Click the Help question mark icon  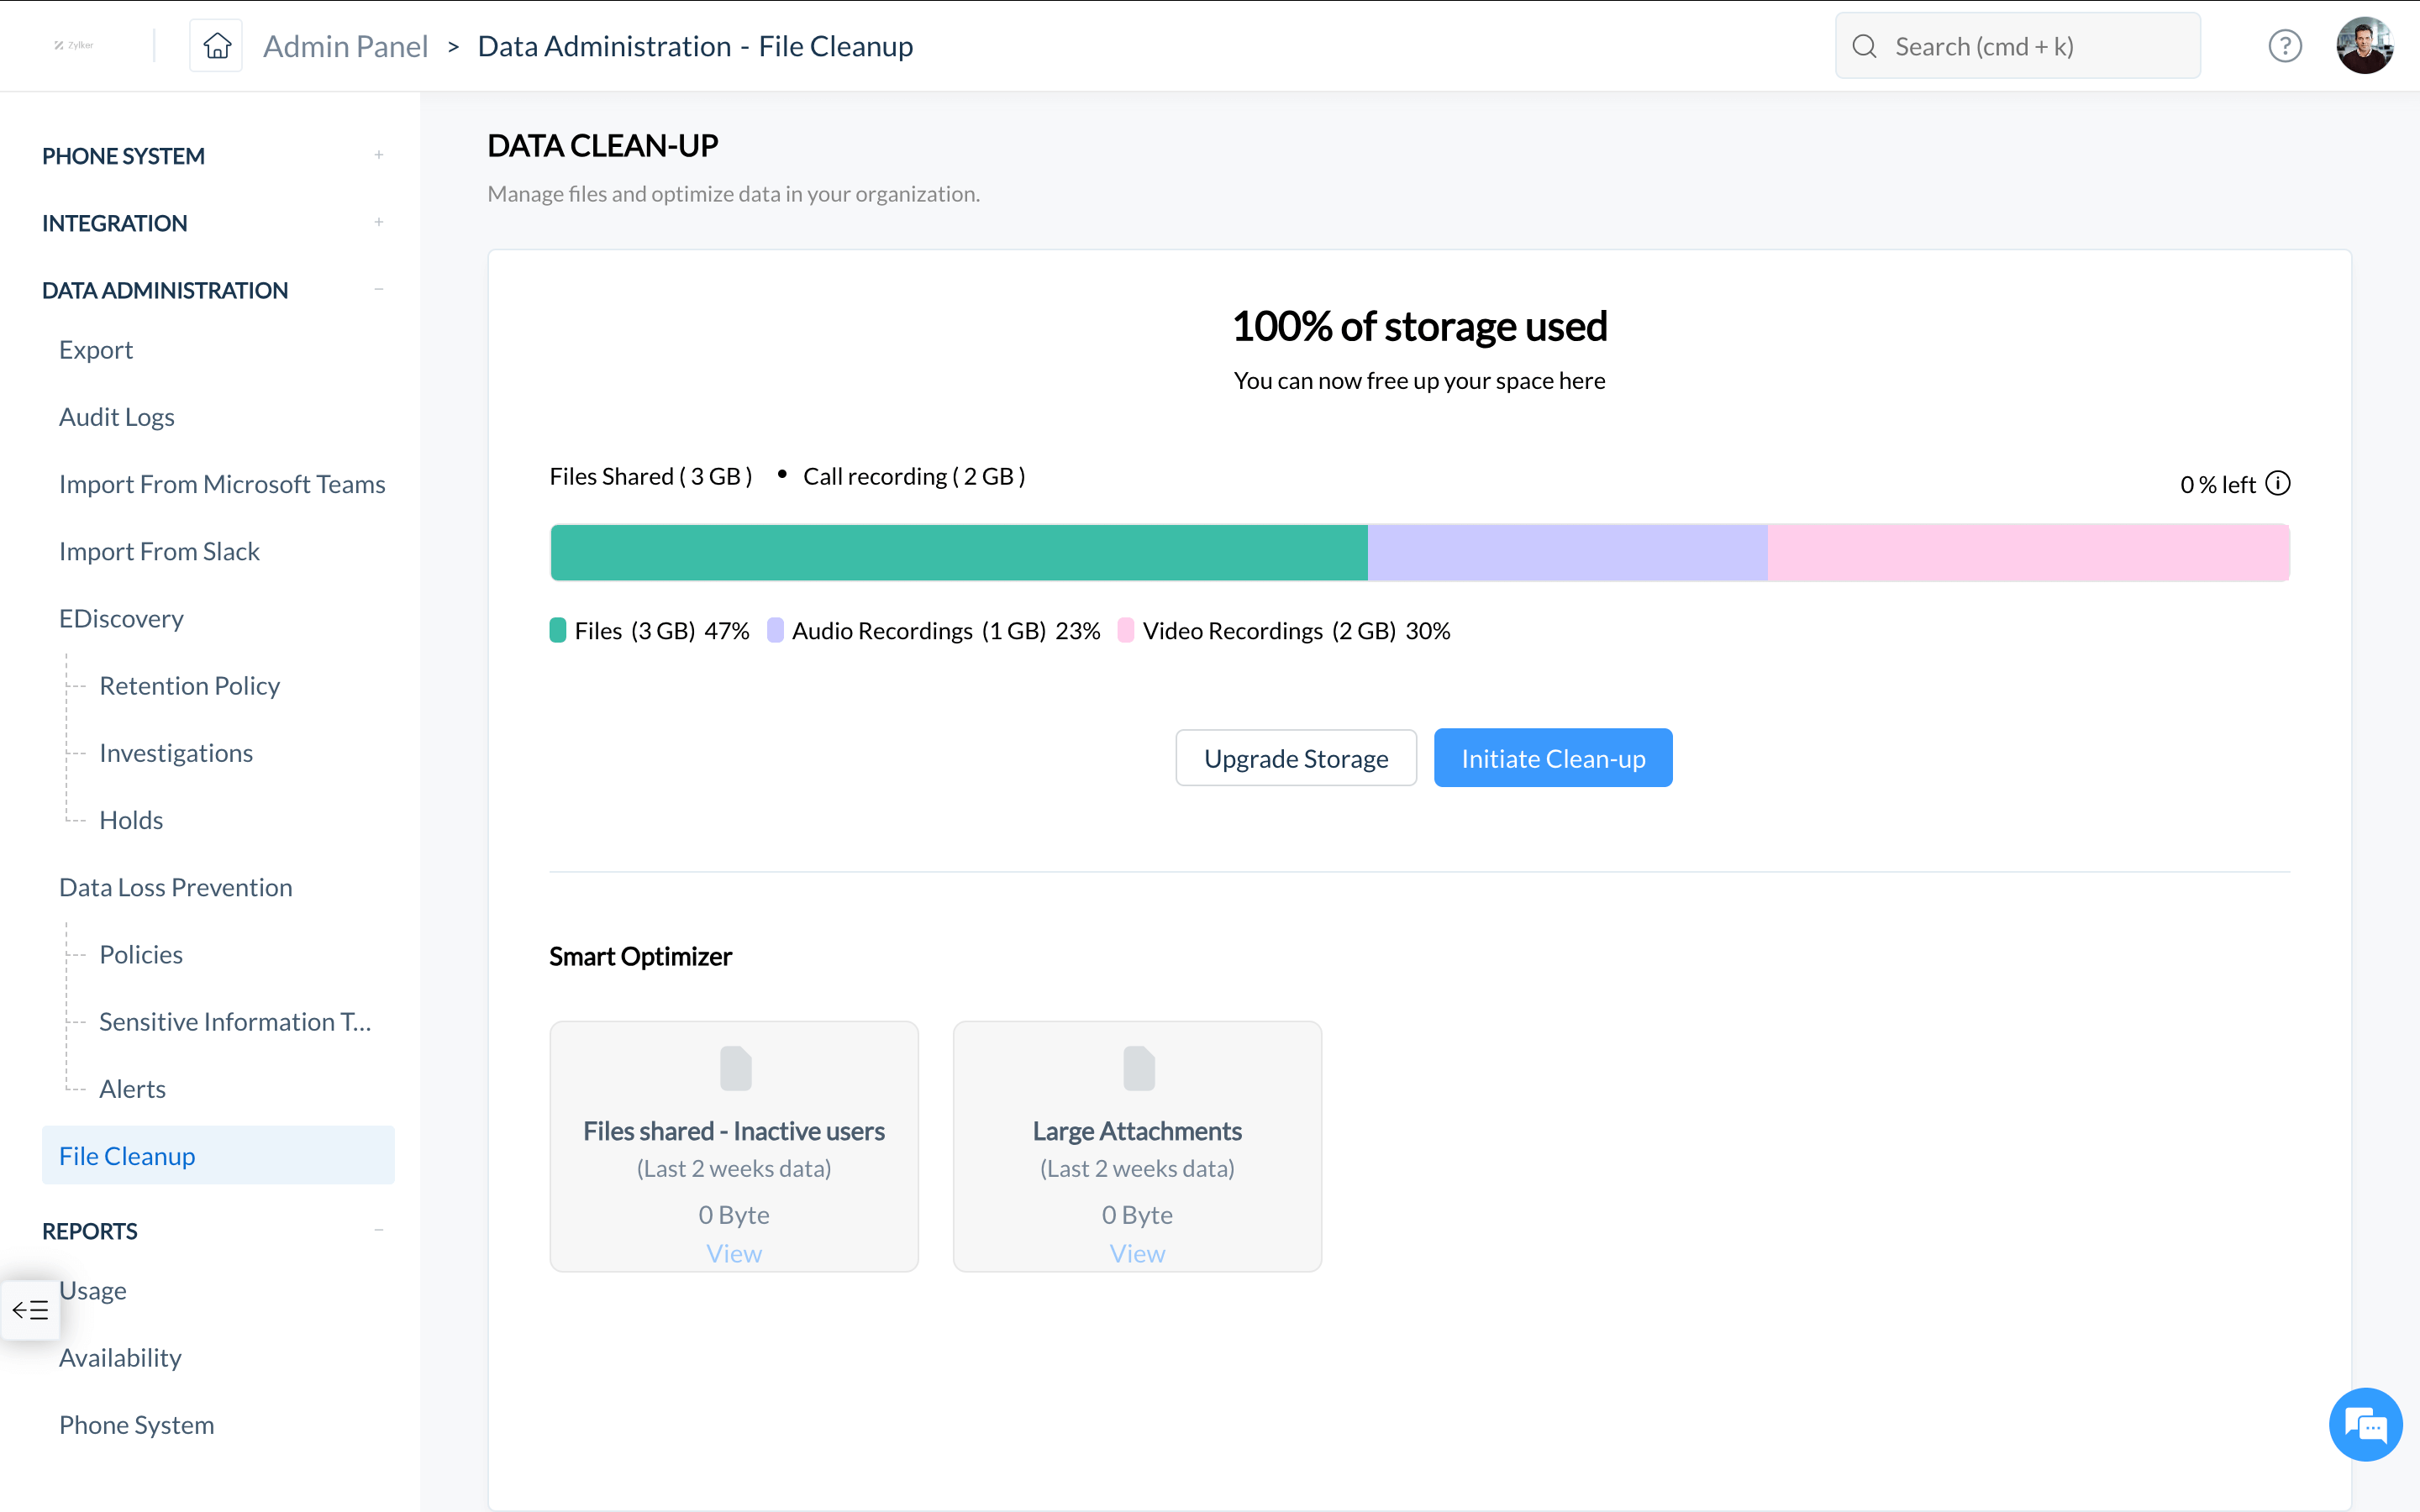coord(2284,47)
